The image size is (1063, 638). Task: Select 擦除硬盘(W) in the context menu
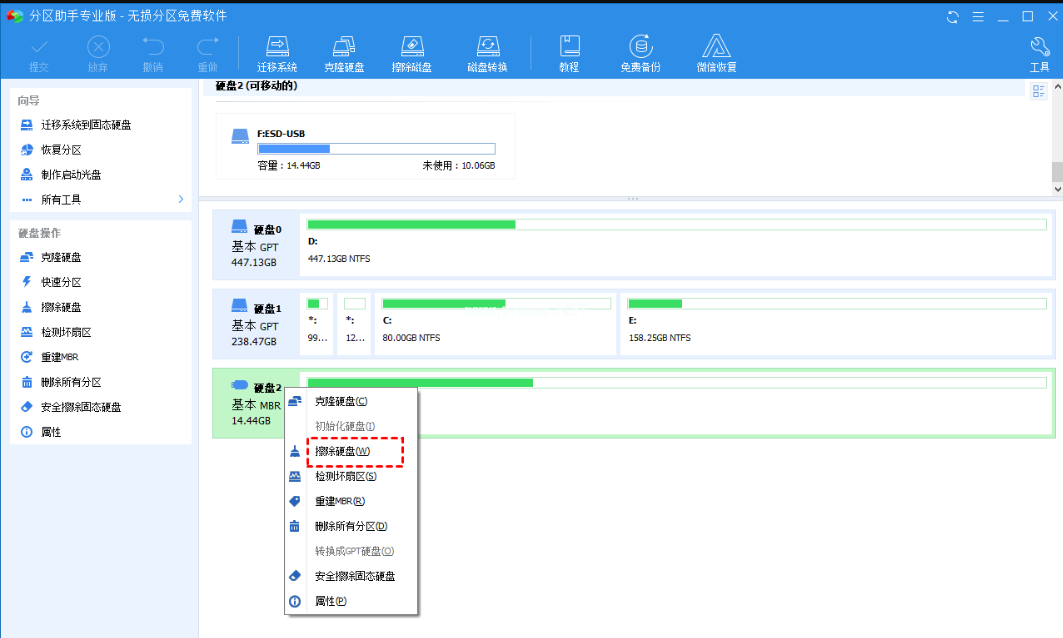pos(342,451)
